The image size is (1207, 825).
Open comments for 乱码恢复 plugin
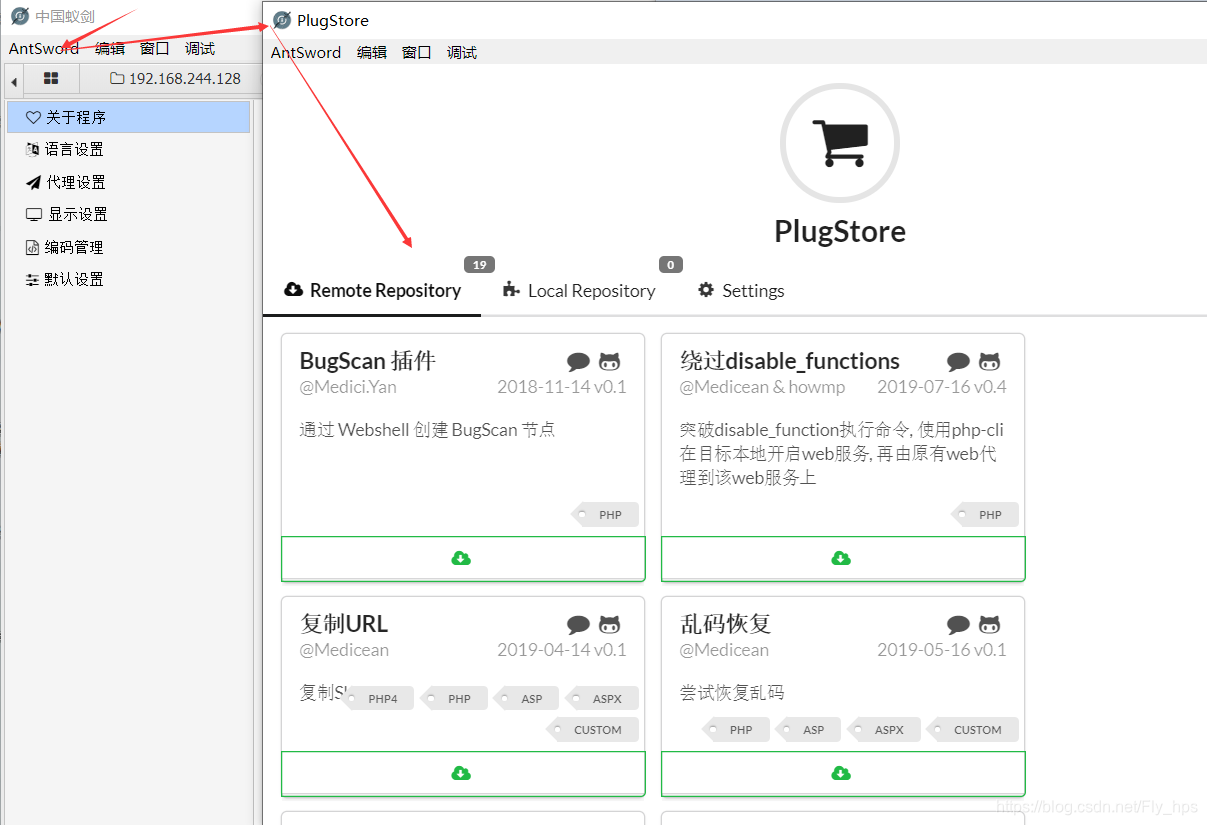[958, 625]
